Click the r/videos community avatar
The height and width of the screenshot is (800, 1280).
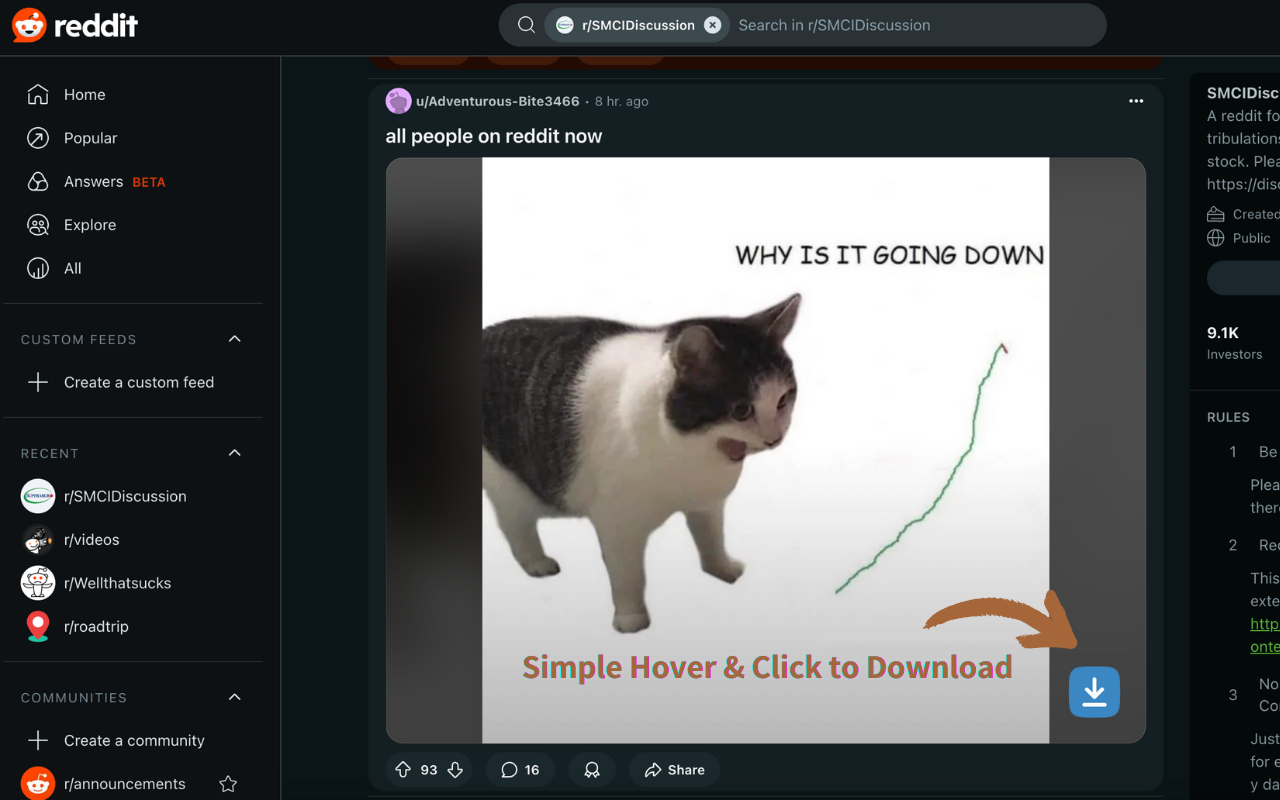coord(38,539)
